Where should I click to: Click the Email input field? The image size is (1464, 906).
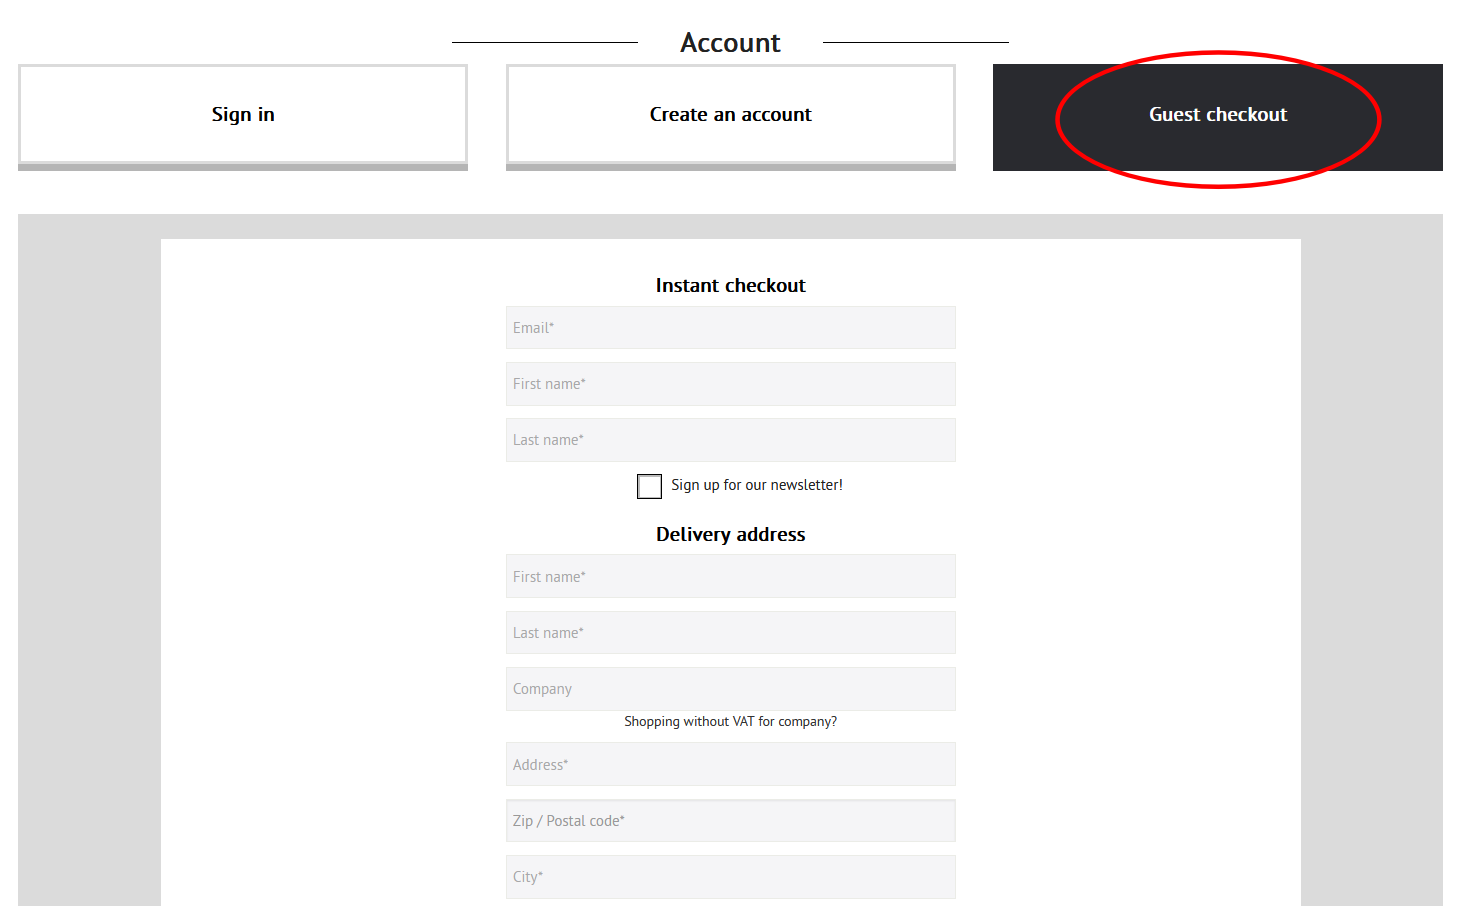[730, 328]
